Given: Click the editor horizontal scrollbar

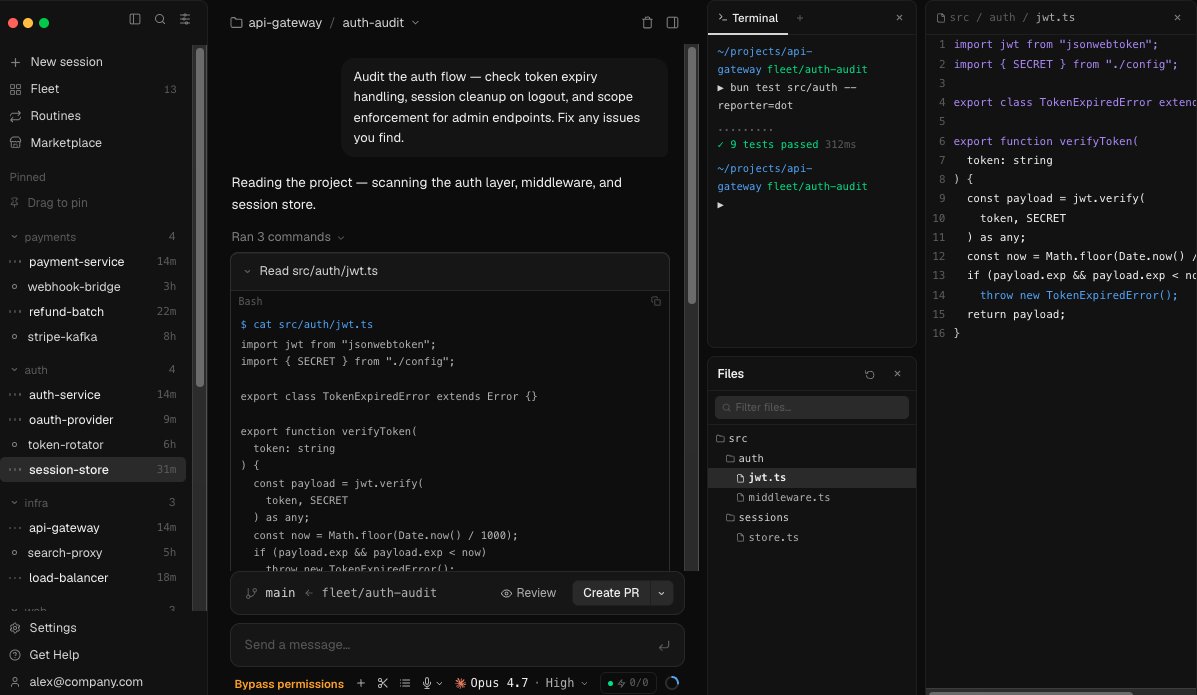Looking at the screenshot, I should coord(1030,692).
